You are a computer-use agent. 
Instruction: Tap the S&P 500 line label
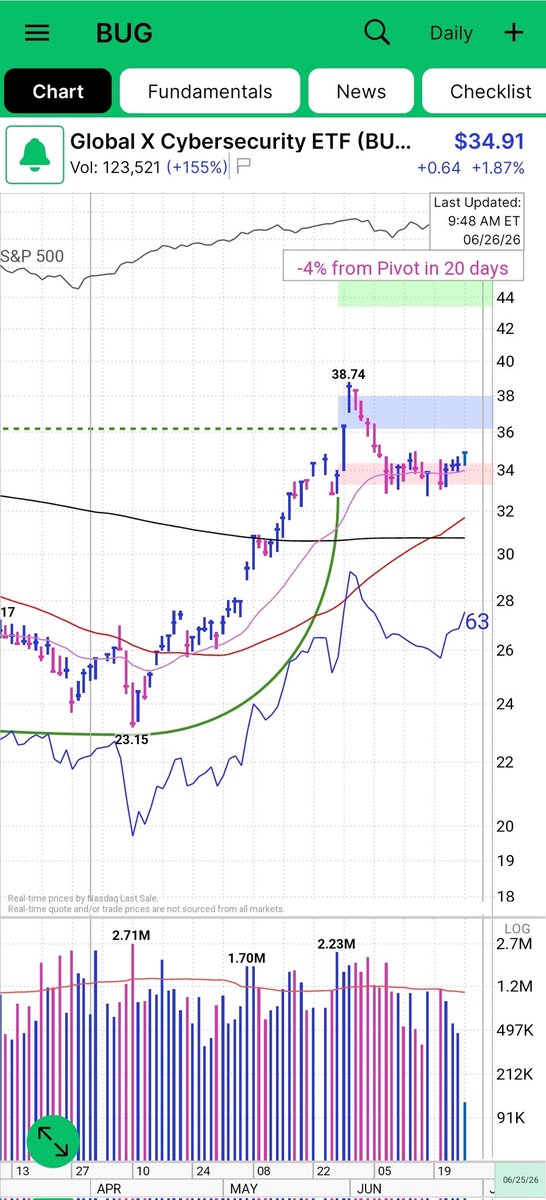[x=32, y=256]
